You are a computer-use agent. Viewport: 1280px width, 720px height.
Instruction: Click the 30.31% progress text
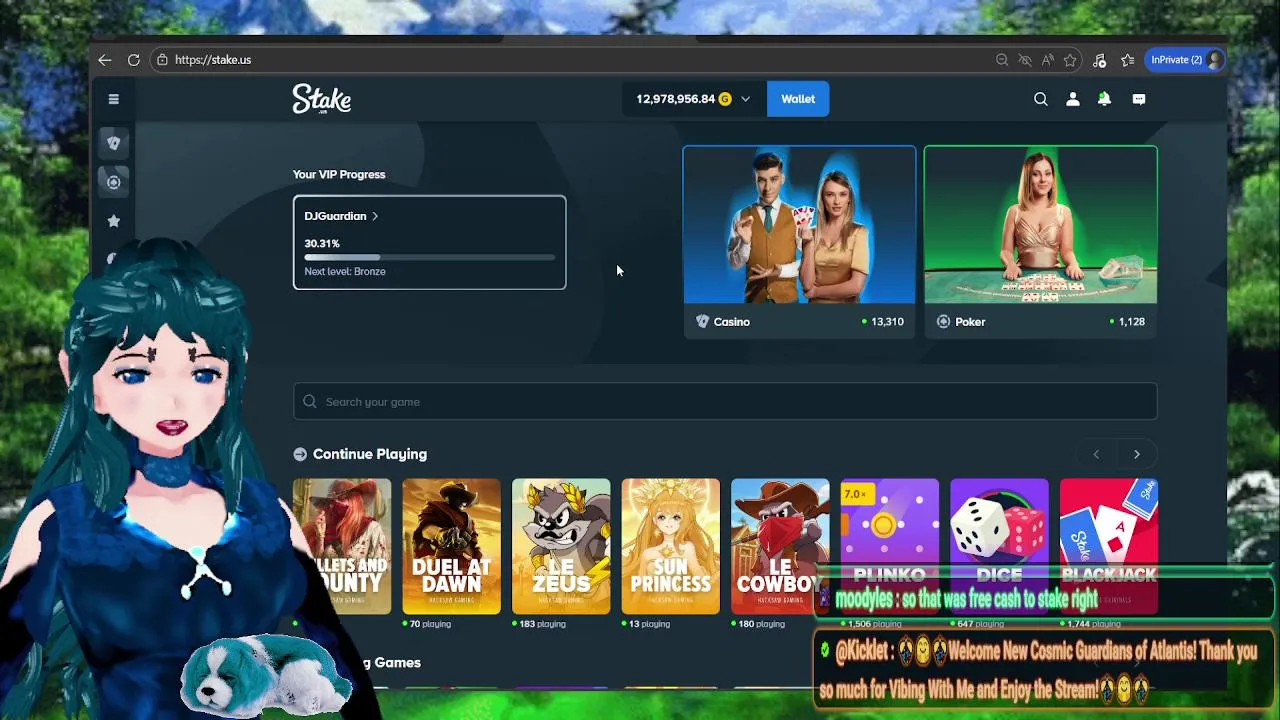(x=322, y=243)
